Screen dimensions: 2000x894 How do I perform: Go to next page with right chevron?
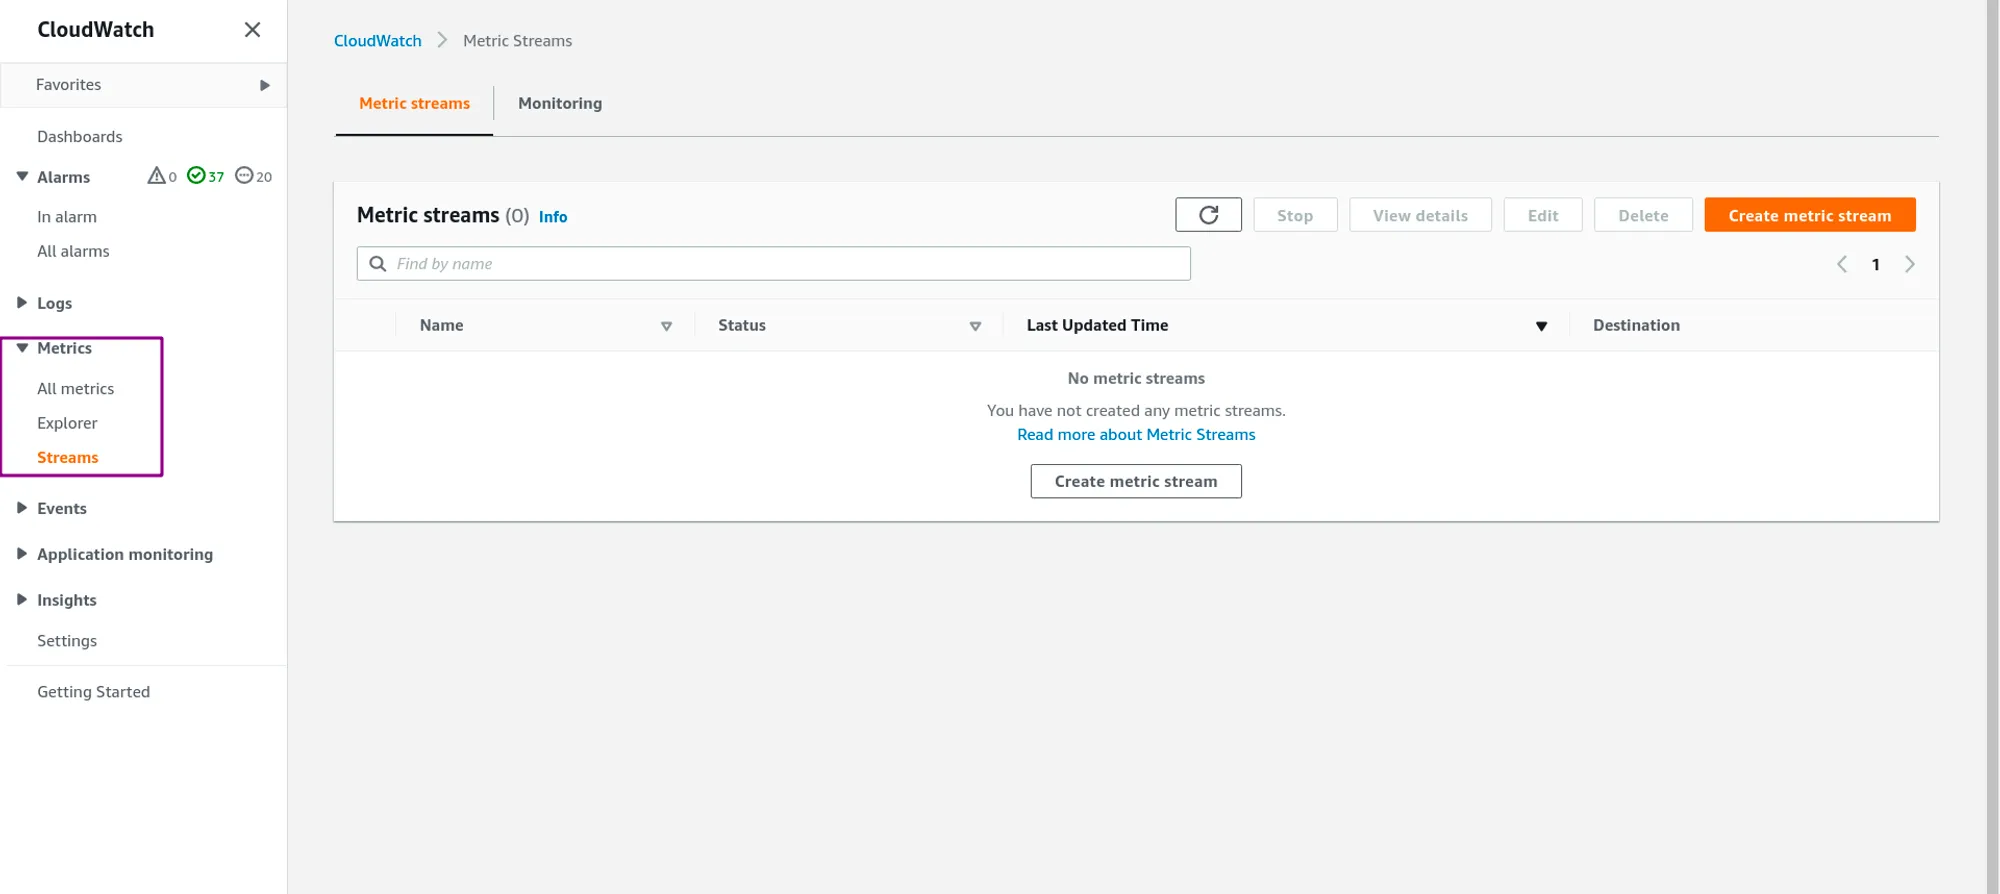coord(1909,264)
